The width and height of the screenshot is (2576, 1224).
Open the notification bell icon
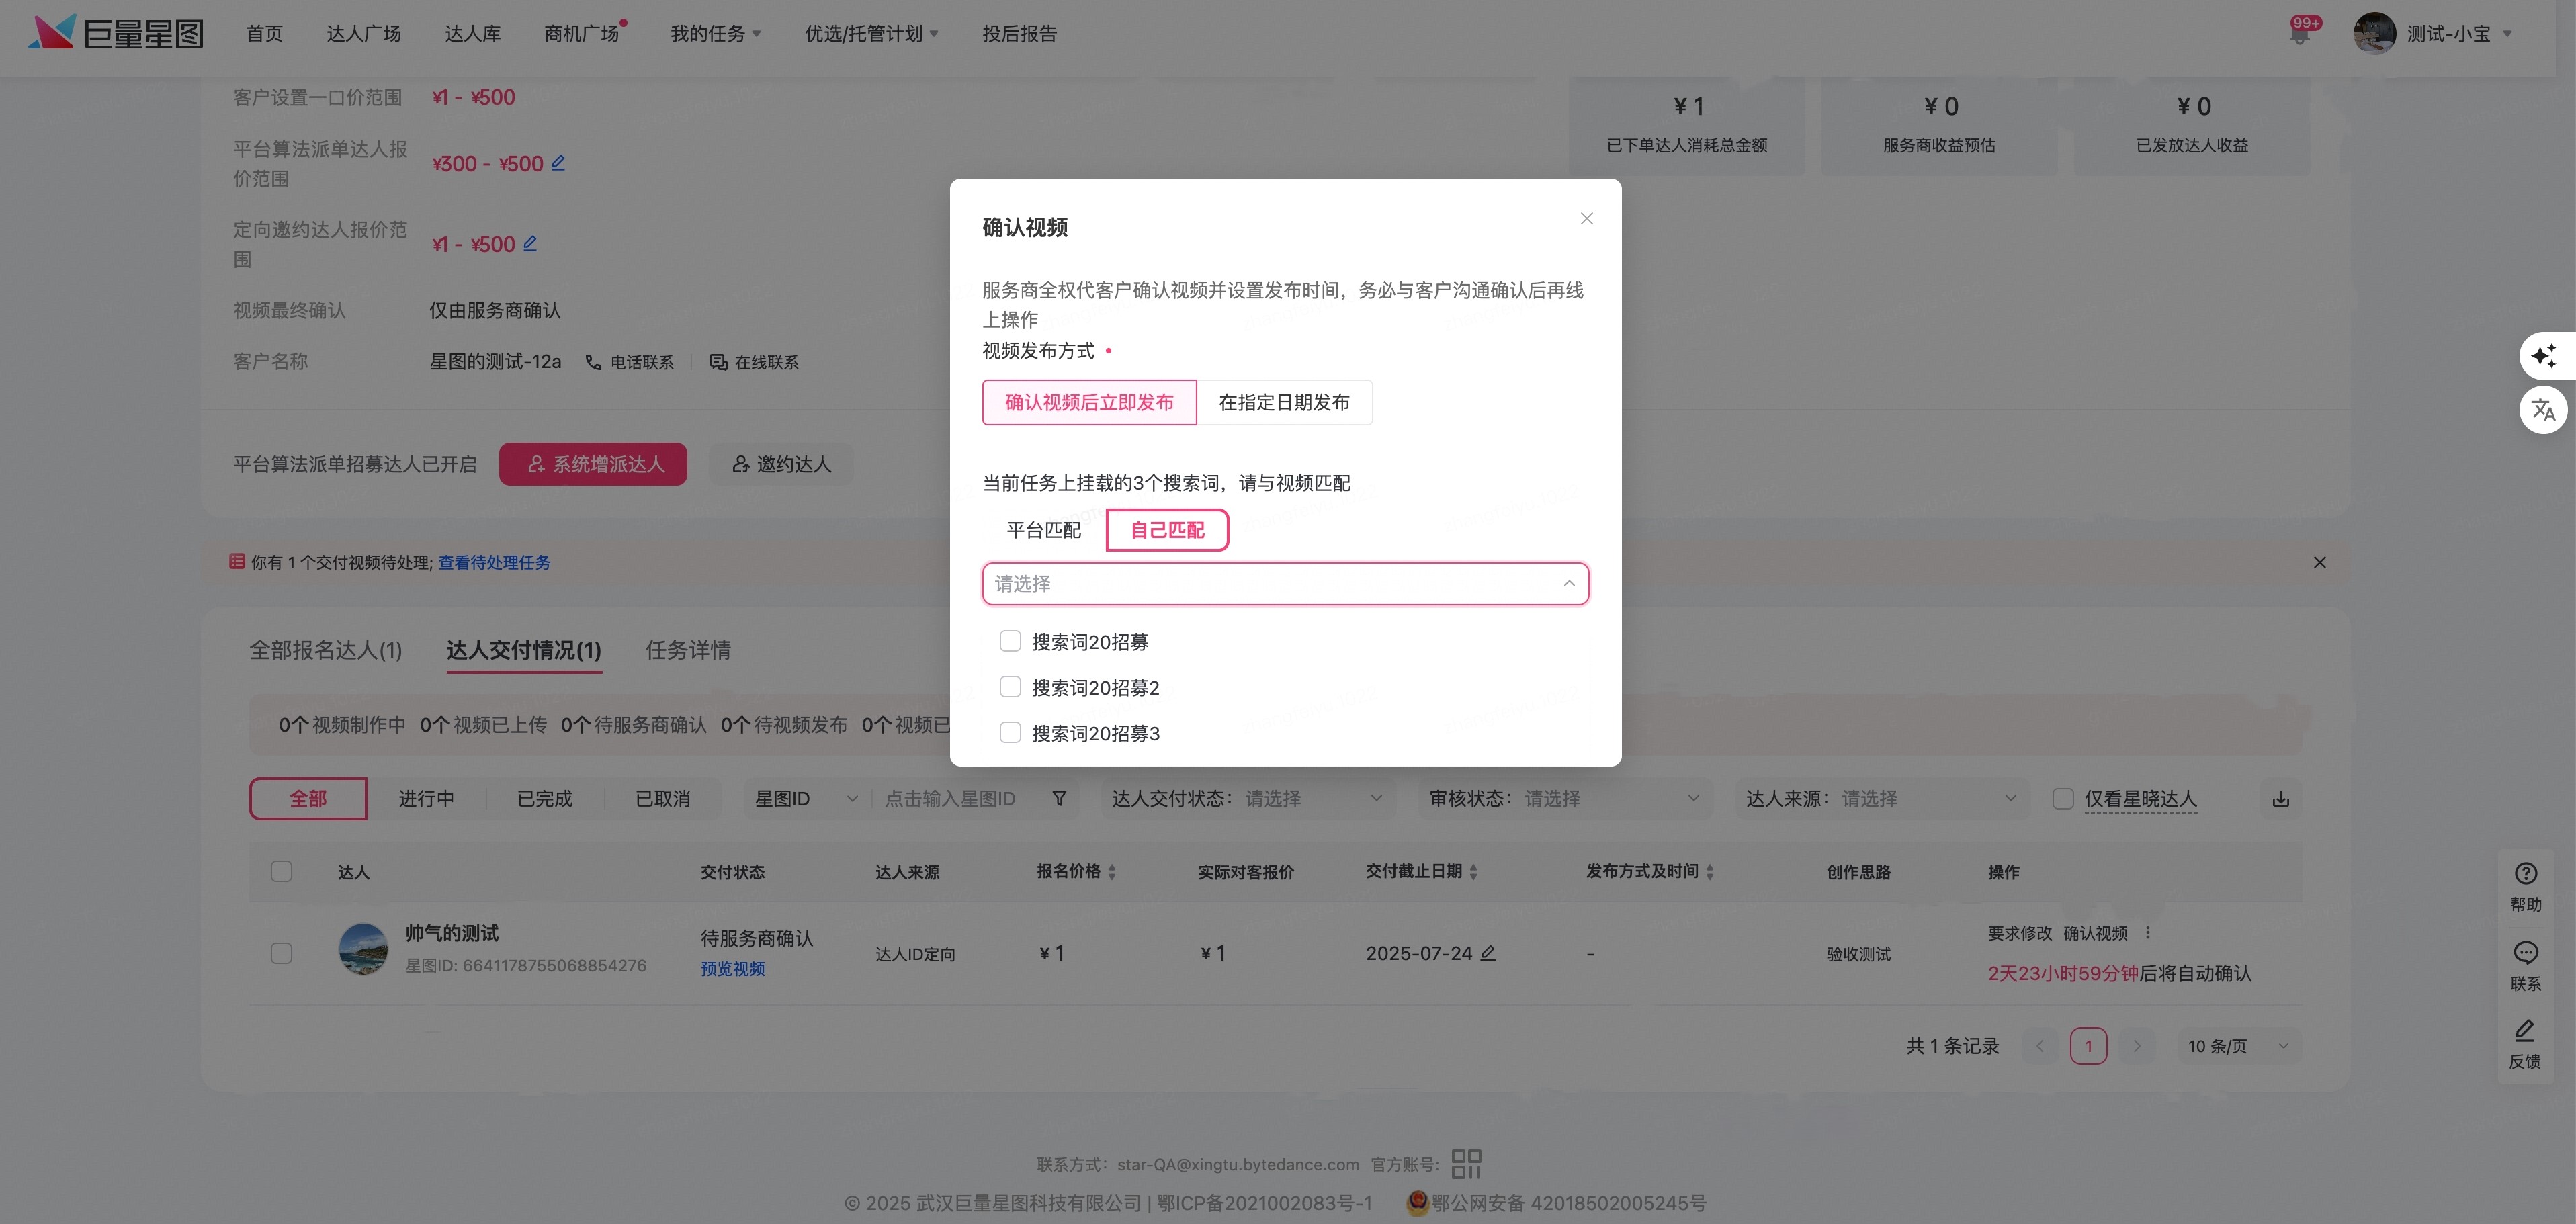pyautogui.click(x=2299, y=35)
